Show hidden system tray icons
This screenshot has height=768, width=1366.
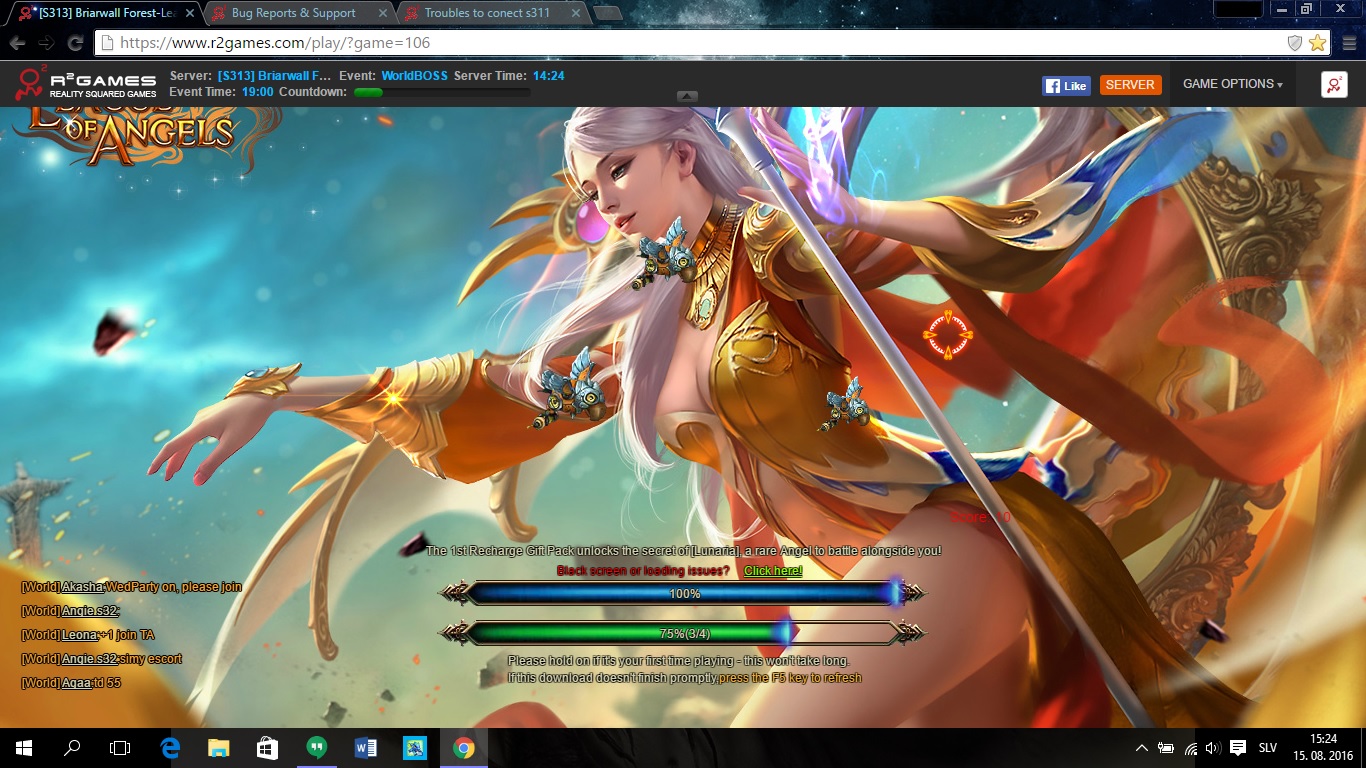coord(1141,747)
